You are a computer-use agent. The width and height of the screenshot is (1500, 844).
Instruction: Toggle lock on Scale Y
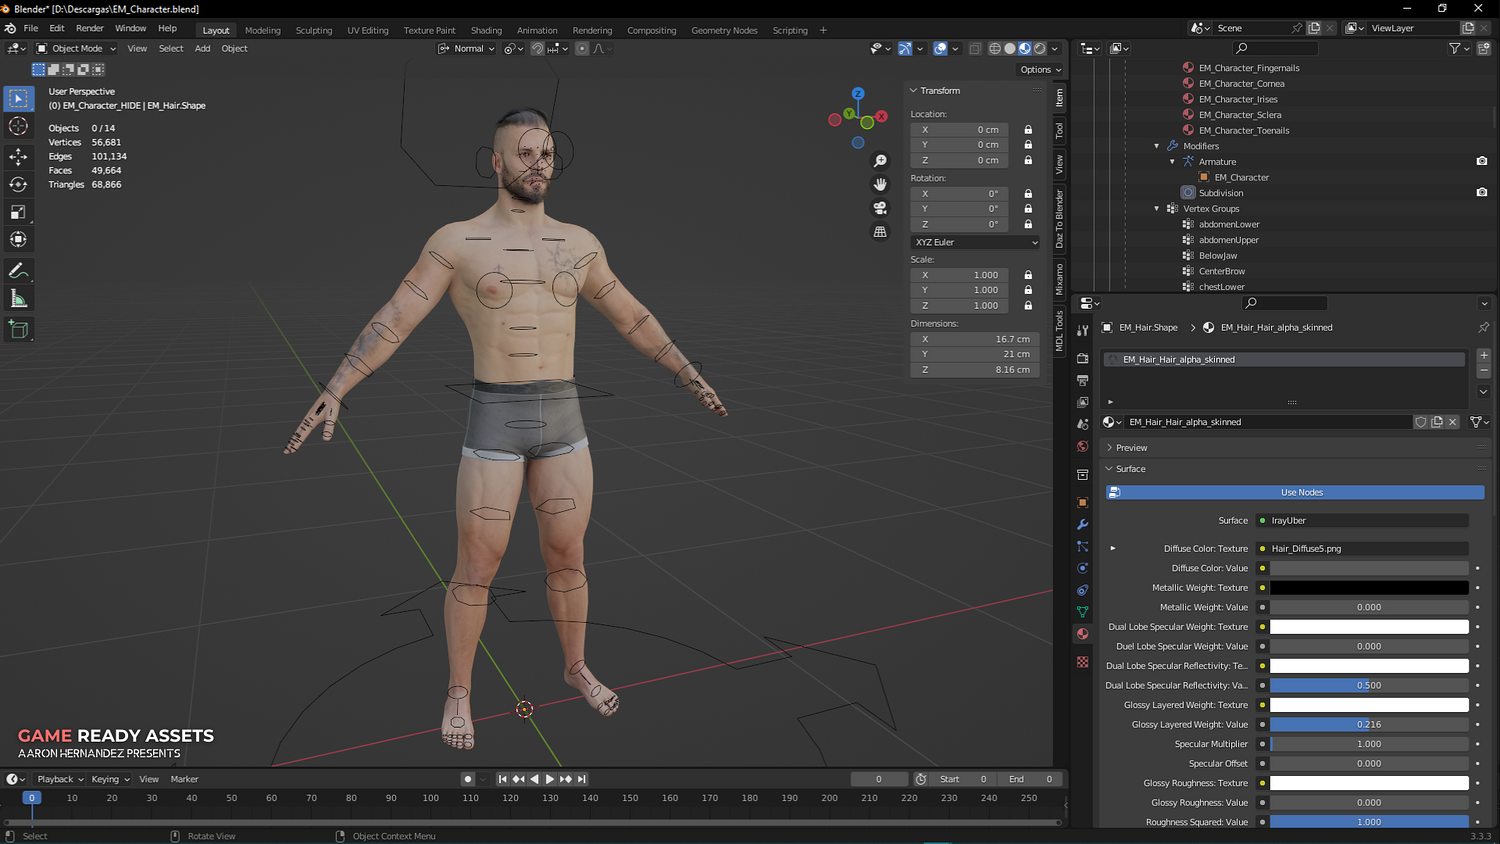click(1028, 290)
